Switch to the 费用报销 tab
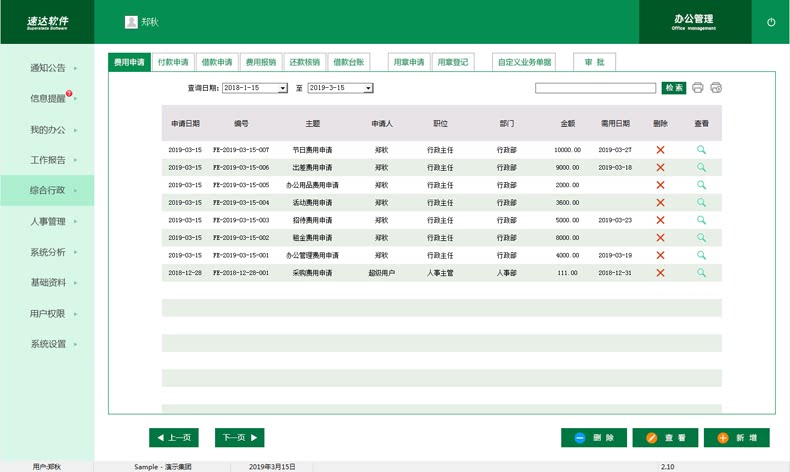 click(261, 62)
